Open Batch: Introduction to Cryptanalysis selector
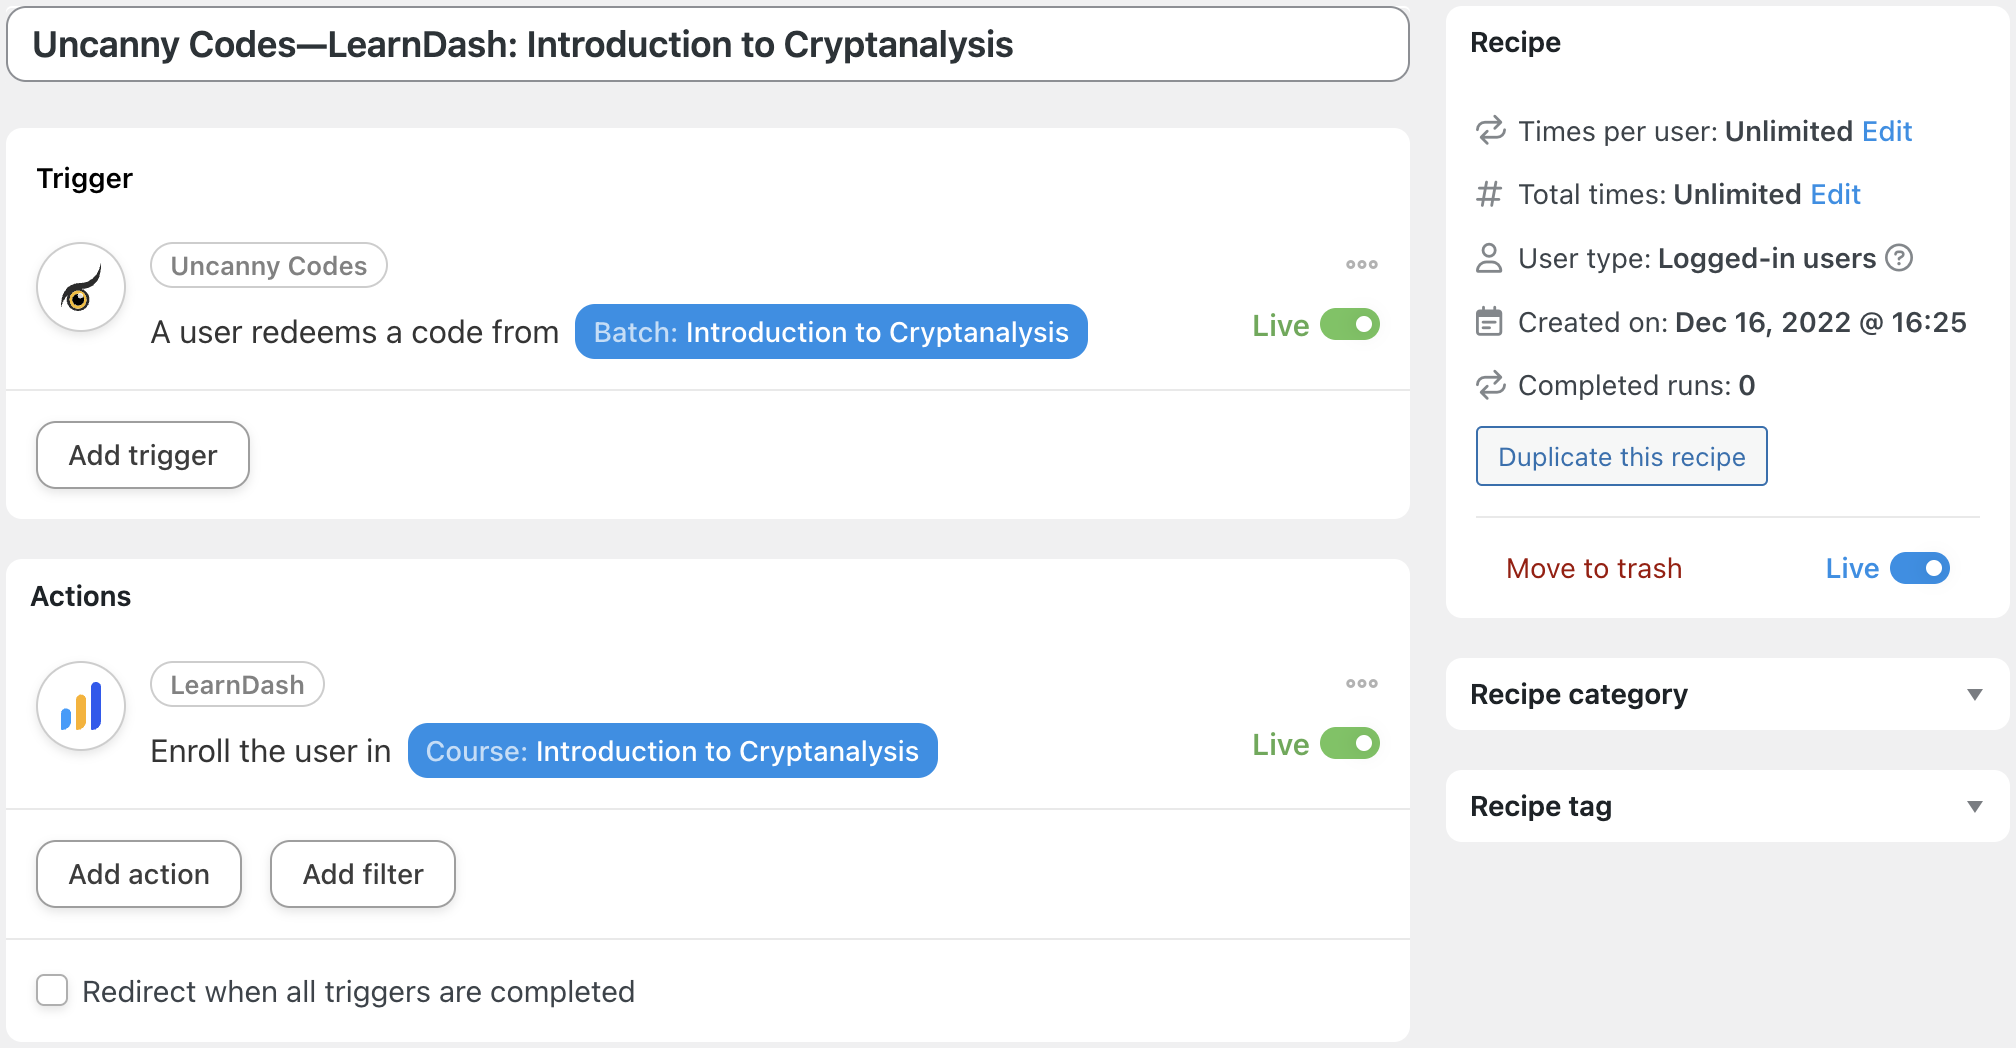This screenshot has height=1048, width=2016. 831,332
